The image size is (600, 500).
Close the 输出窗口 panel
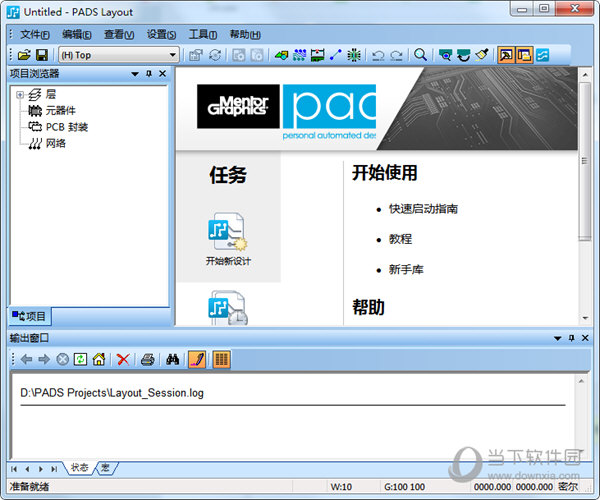pos(585,338)
